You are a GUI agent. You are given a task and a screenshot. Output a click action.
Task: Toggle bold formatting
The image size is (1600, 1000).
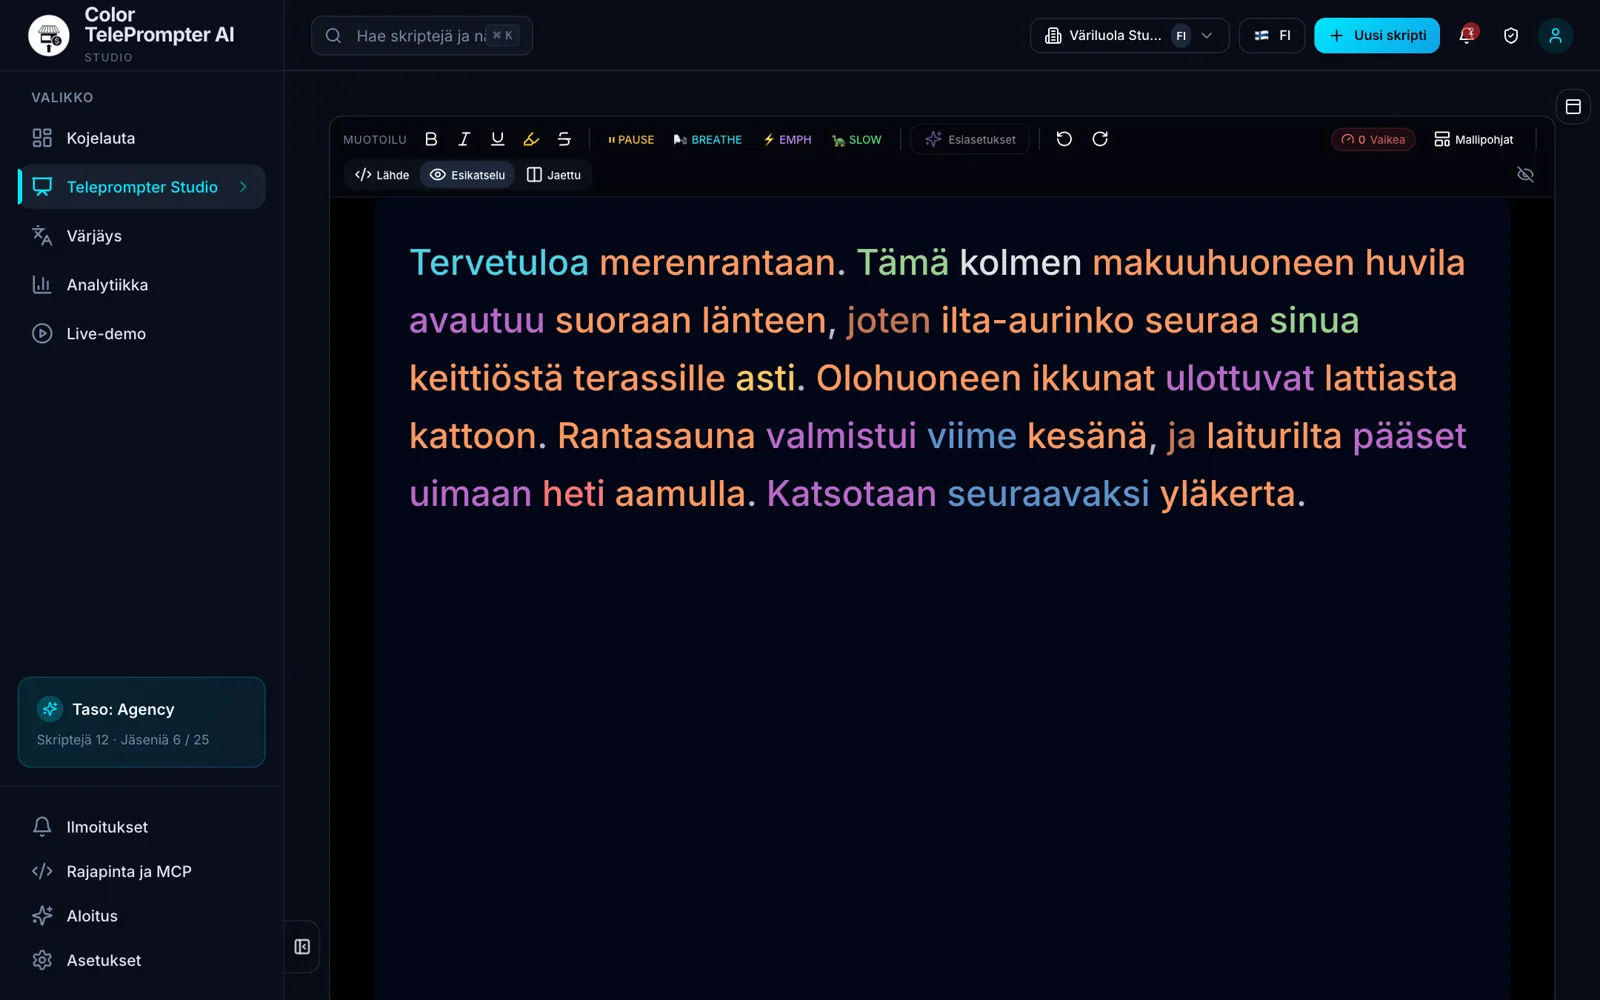pyautogui.click(x=431, y=139)
